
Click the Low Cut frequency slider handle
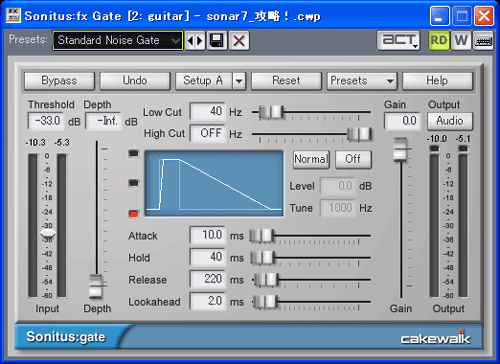click(272, 112)
